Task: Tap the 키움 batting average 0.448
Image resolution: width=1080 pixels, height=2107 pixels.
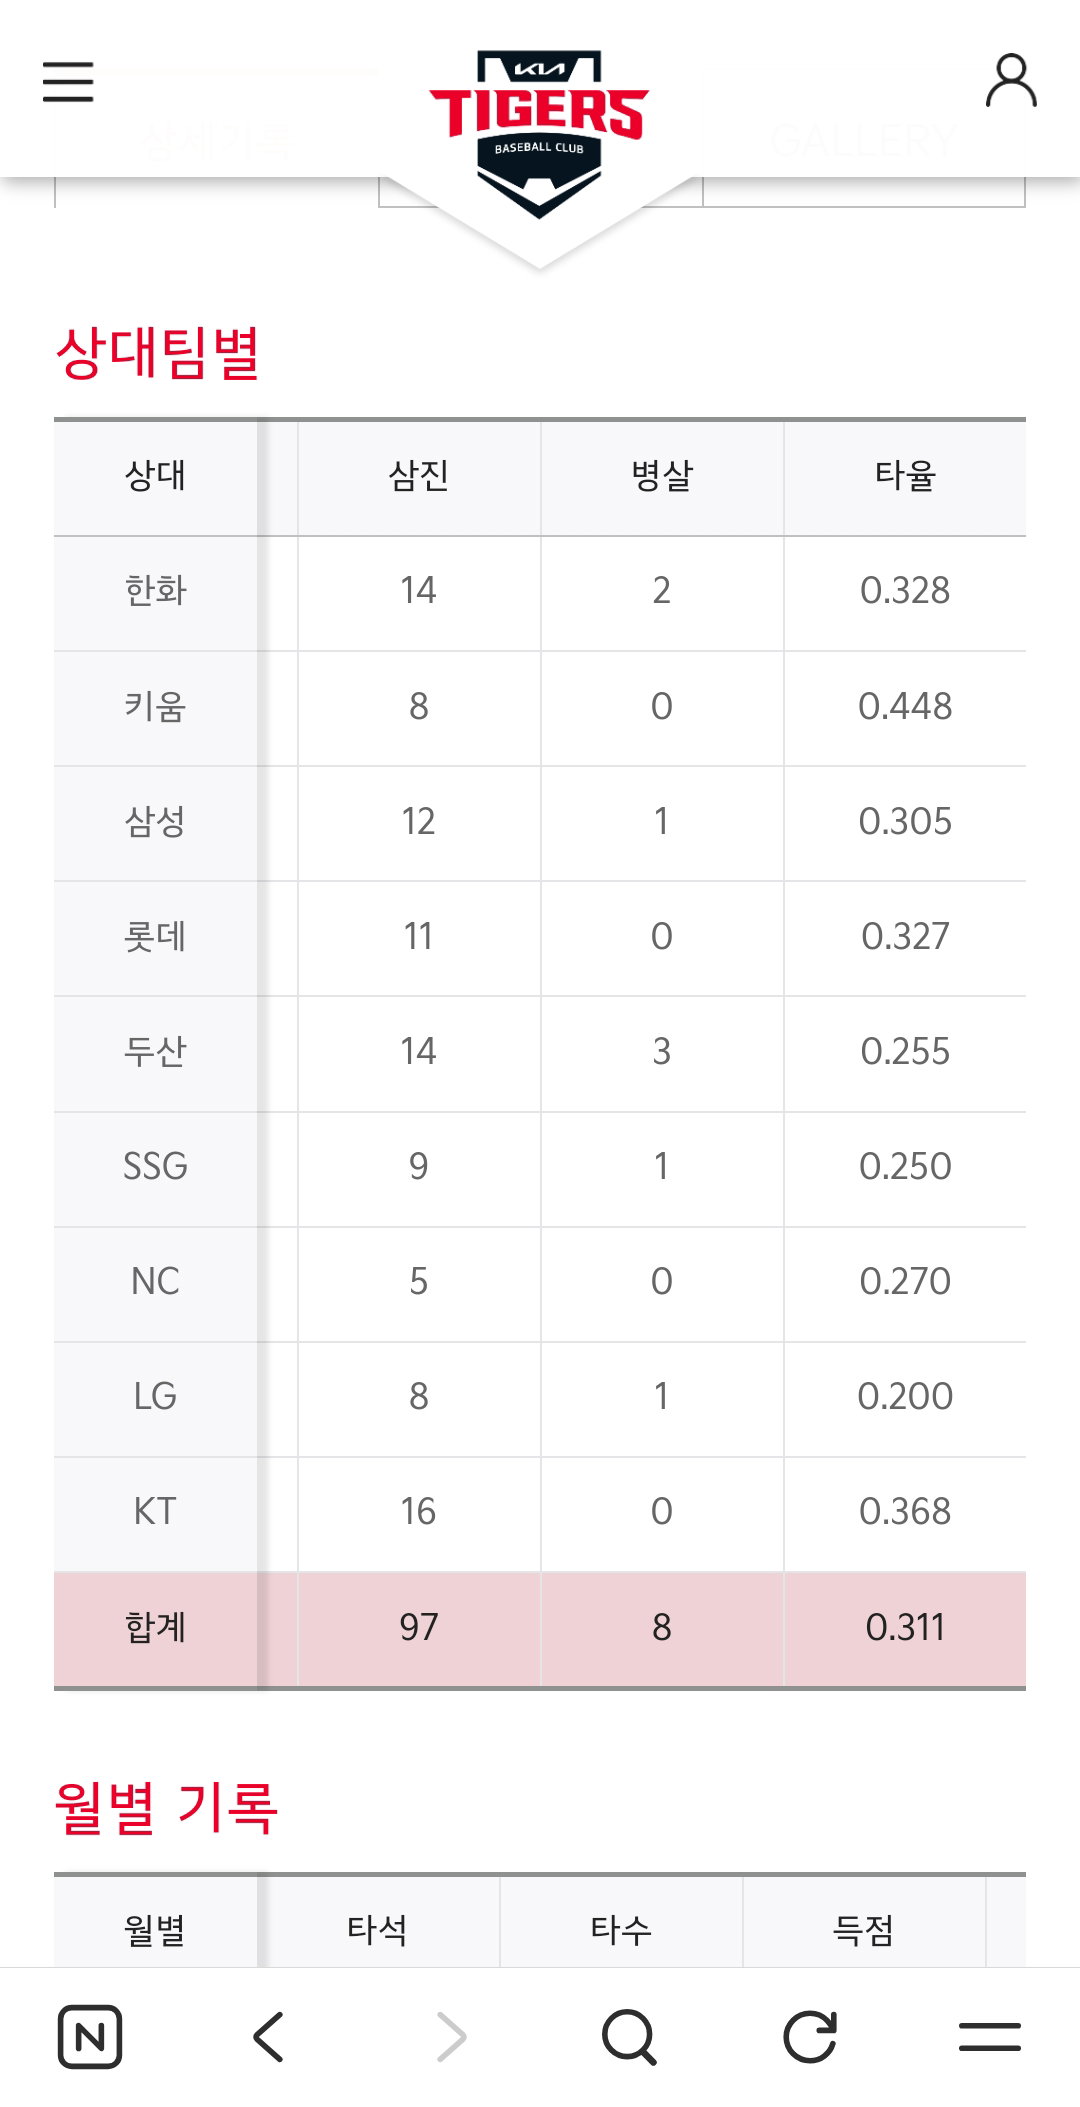Action: [x=905, y=707]
